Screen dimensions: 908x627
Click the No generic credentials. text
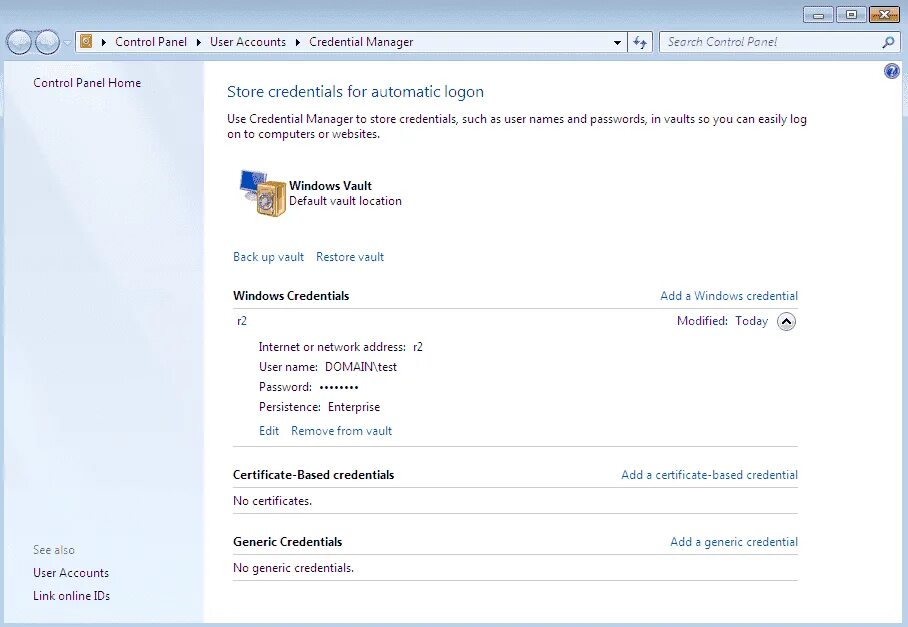[x=293, y=568]
